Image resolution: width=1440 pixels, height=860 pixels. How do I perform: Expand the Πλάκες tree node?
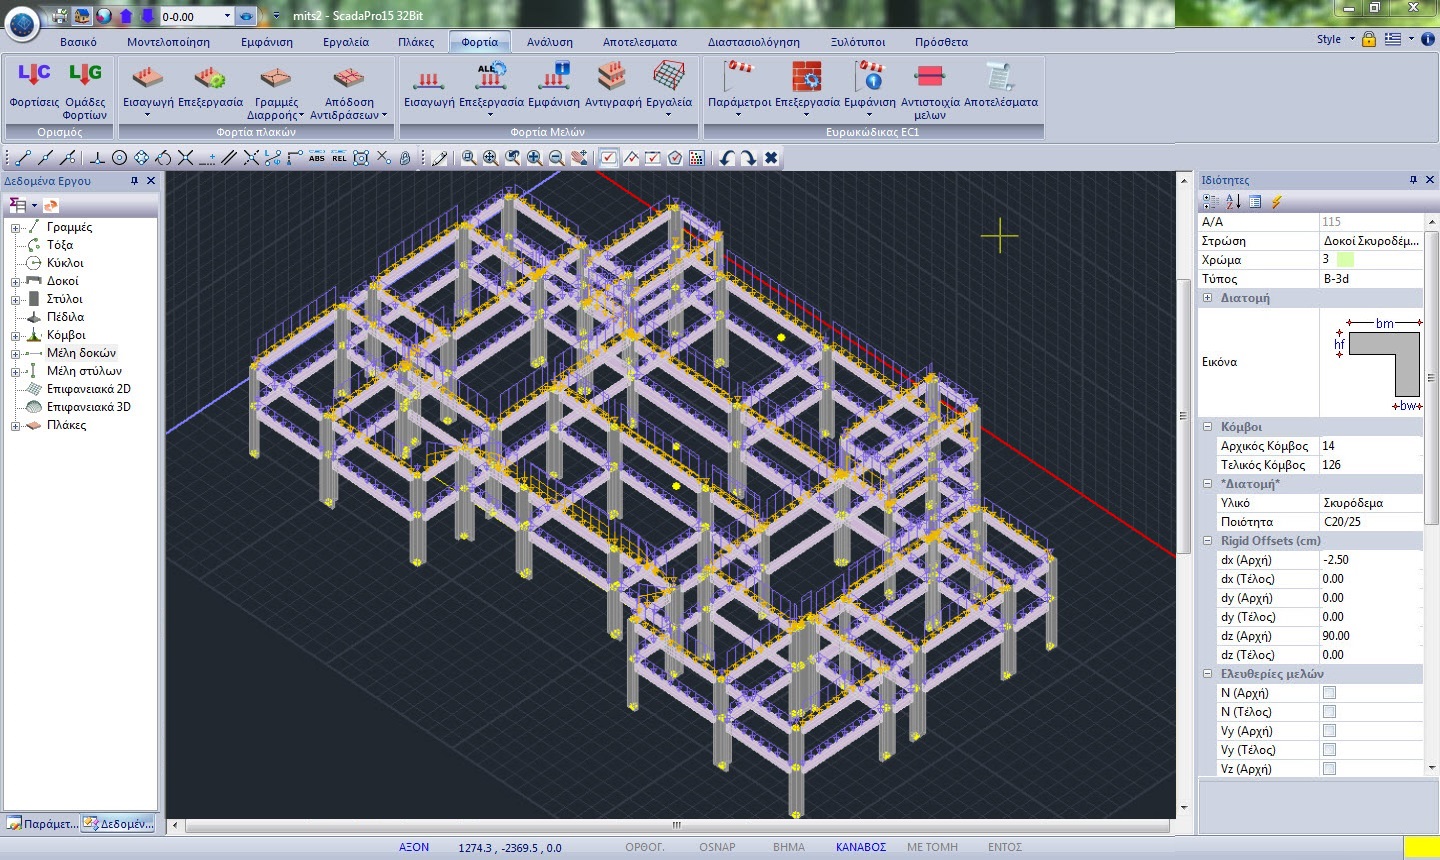point(16,426)
